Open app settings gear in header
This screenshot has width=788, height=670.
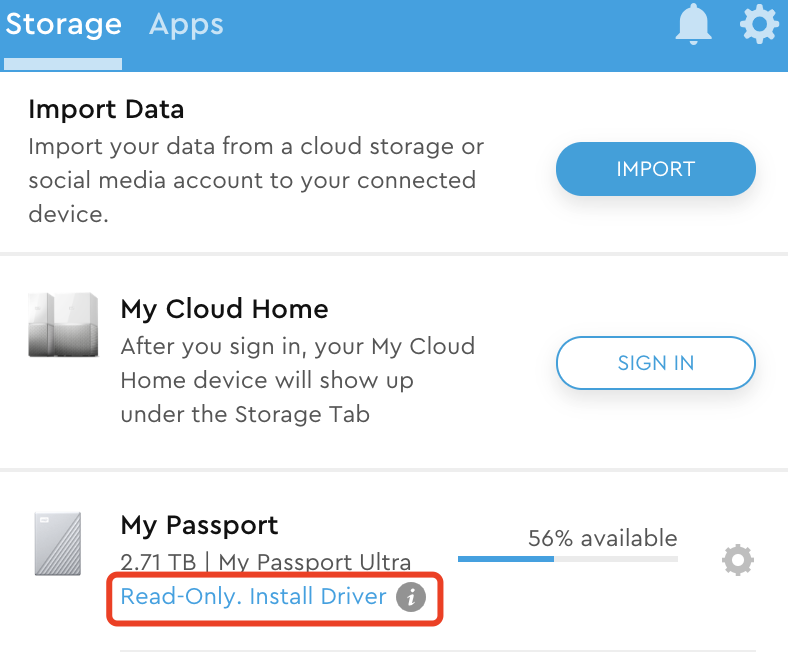pyautogui.click(x=759, y=24)
